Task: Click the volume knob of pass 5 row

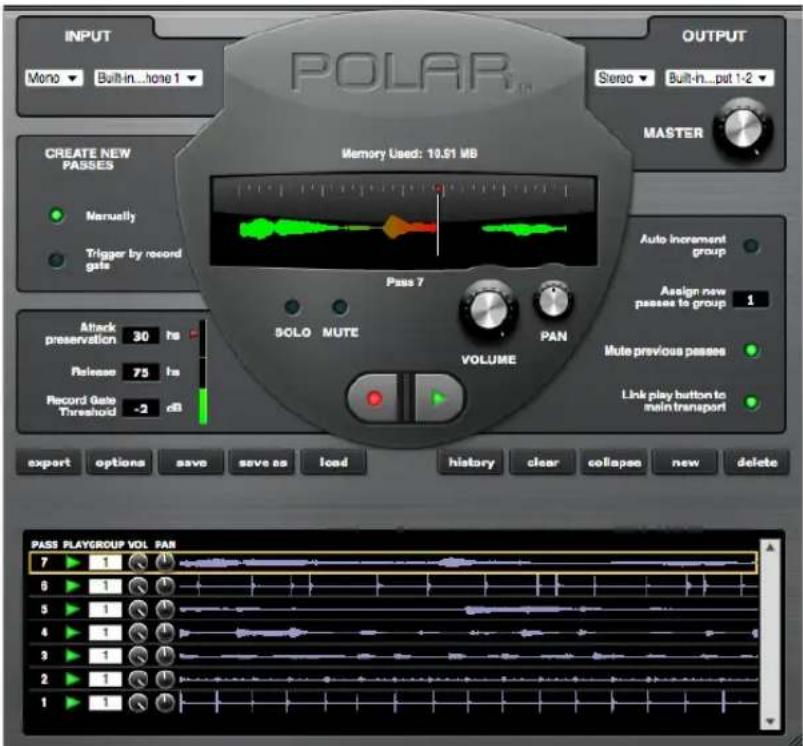Action: 138,609
